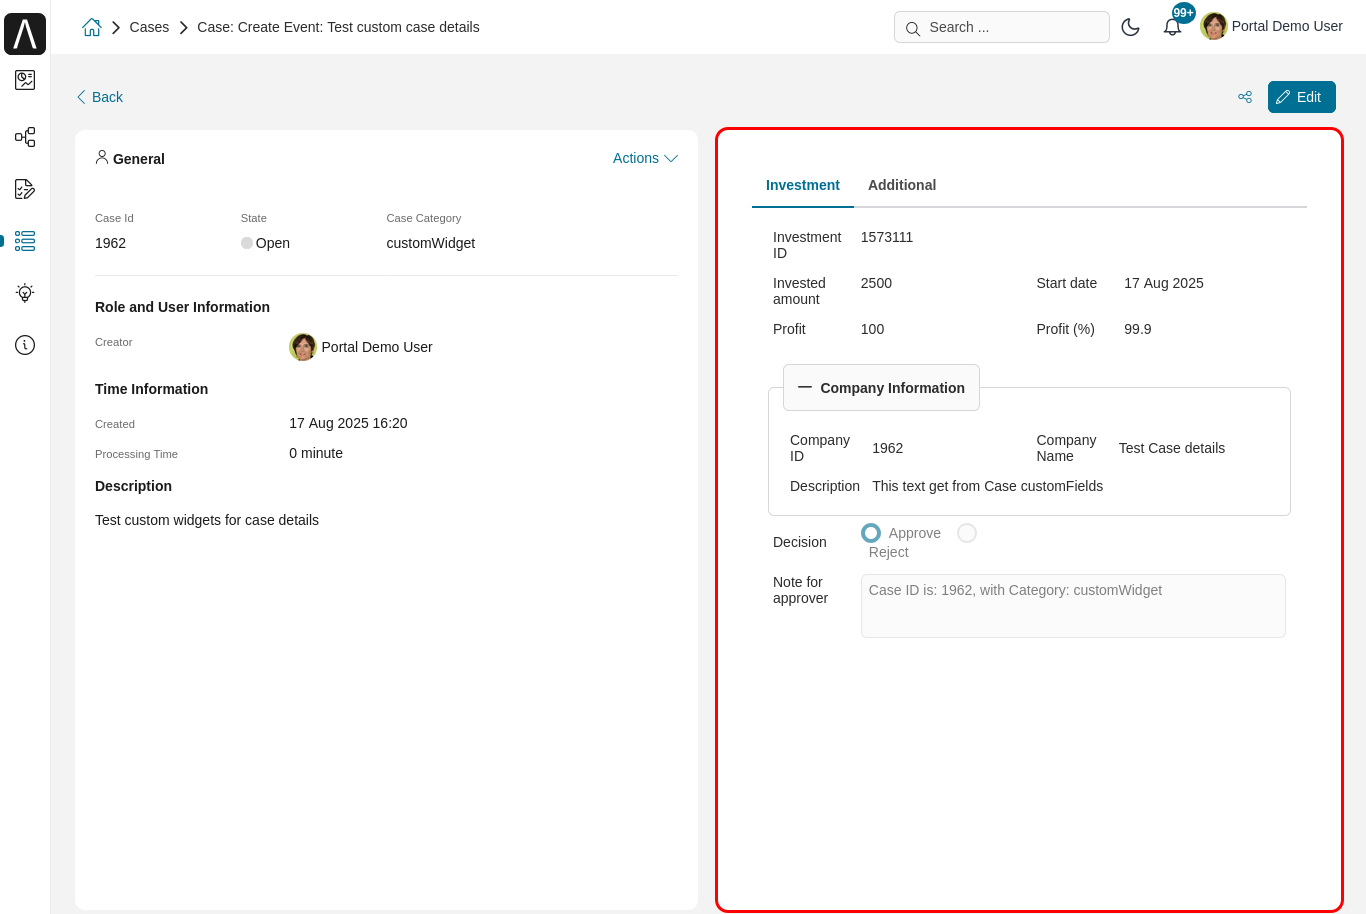Toggle dark mode with moon icon

click(x=1130, y=27)
